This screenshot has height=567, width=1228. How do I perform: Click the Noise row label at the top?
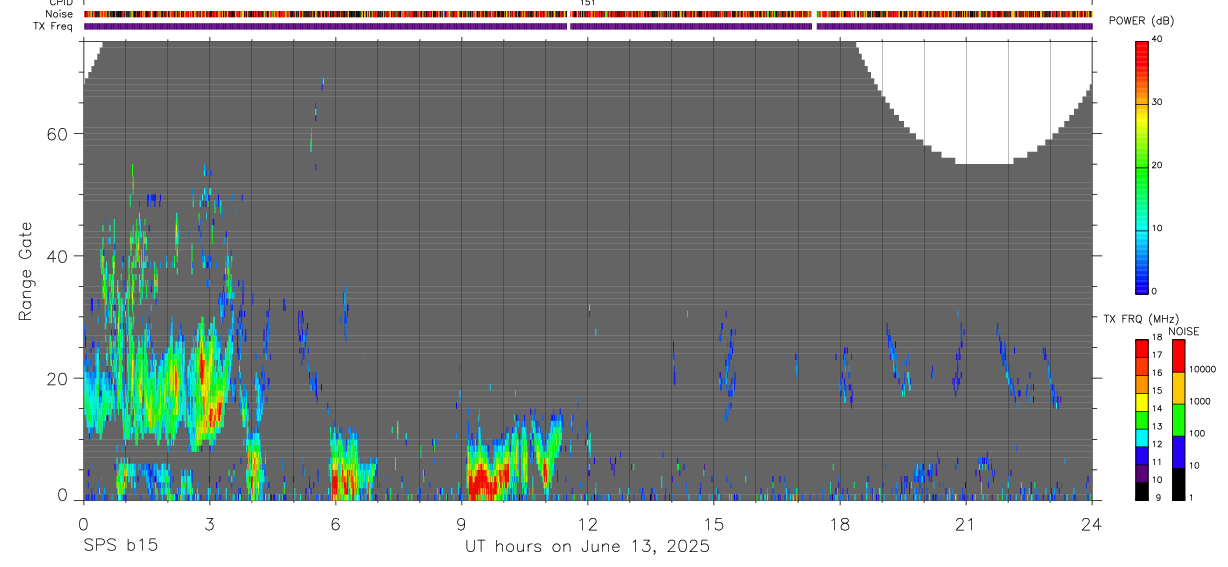(59, 14)
